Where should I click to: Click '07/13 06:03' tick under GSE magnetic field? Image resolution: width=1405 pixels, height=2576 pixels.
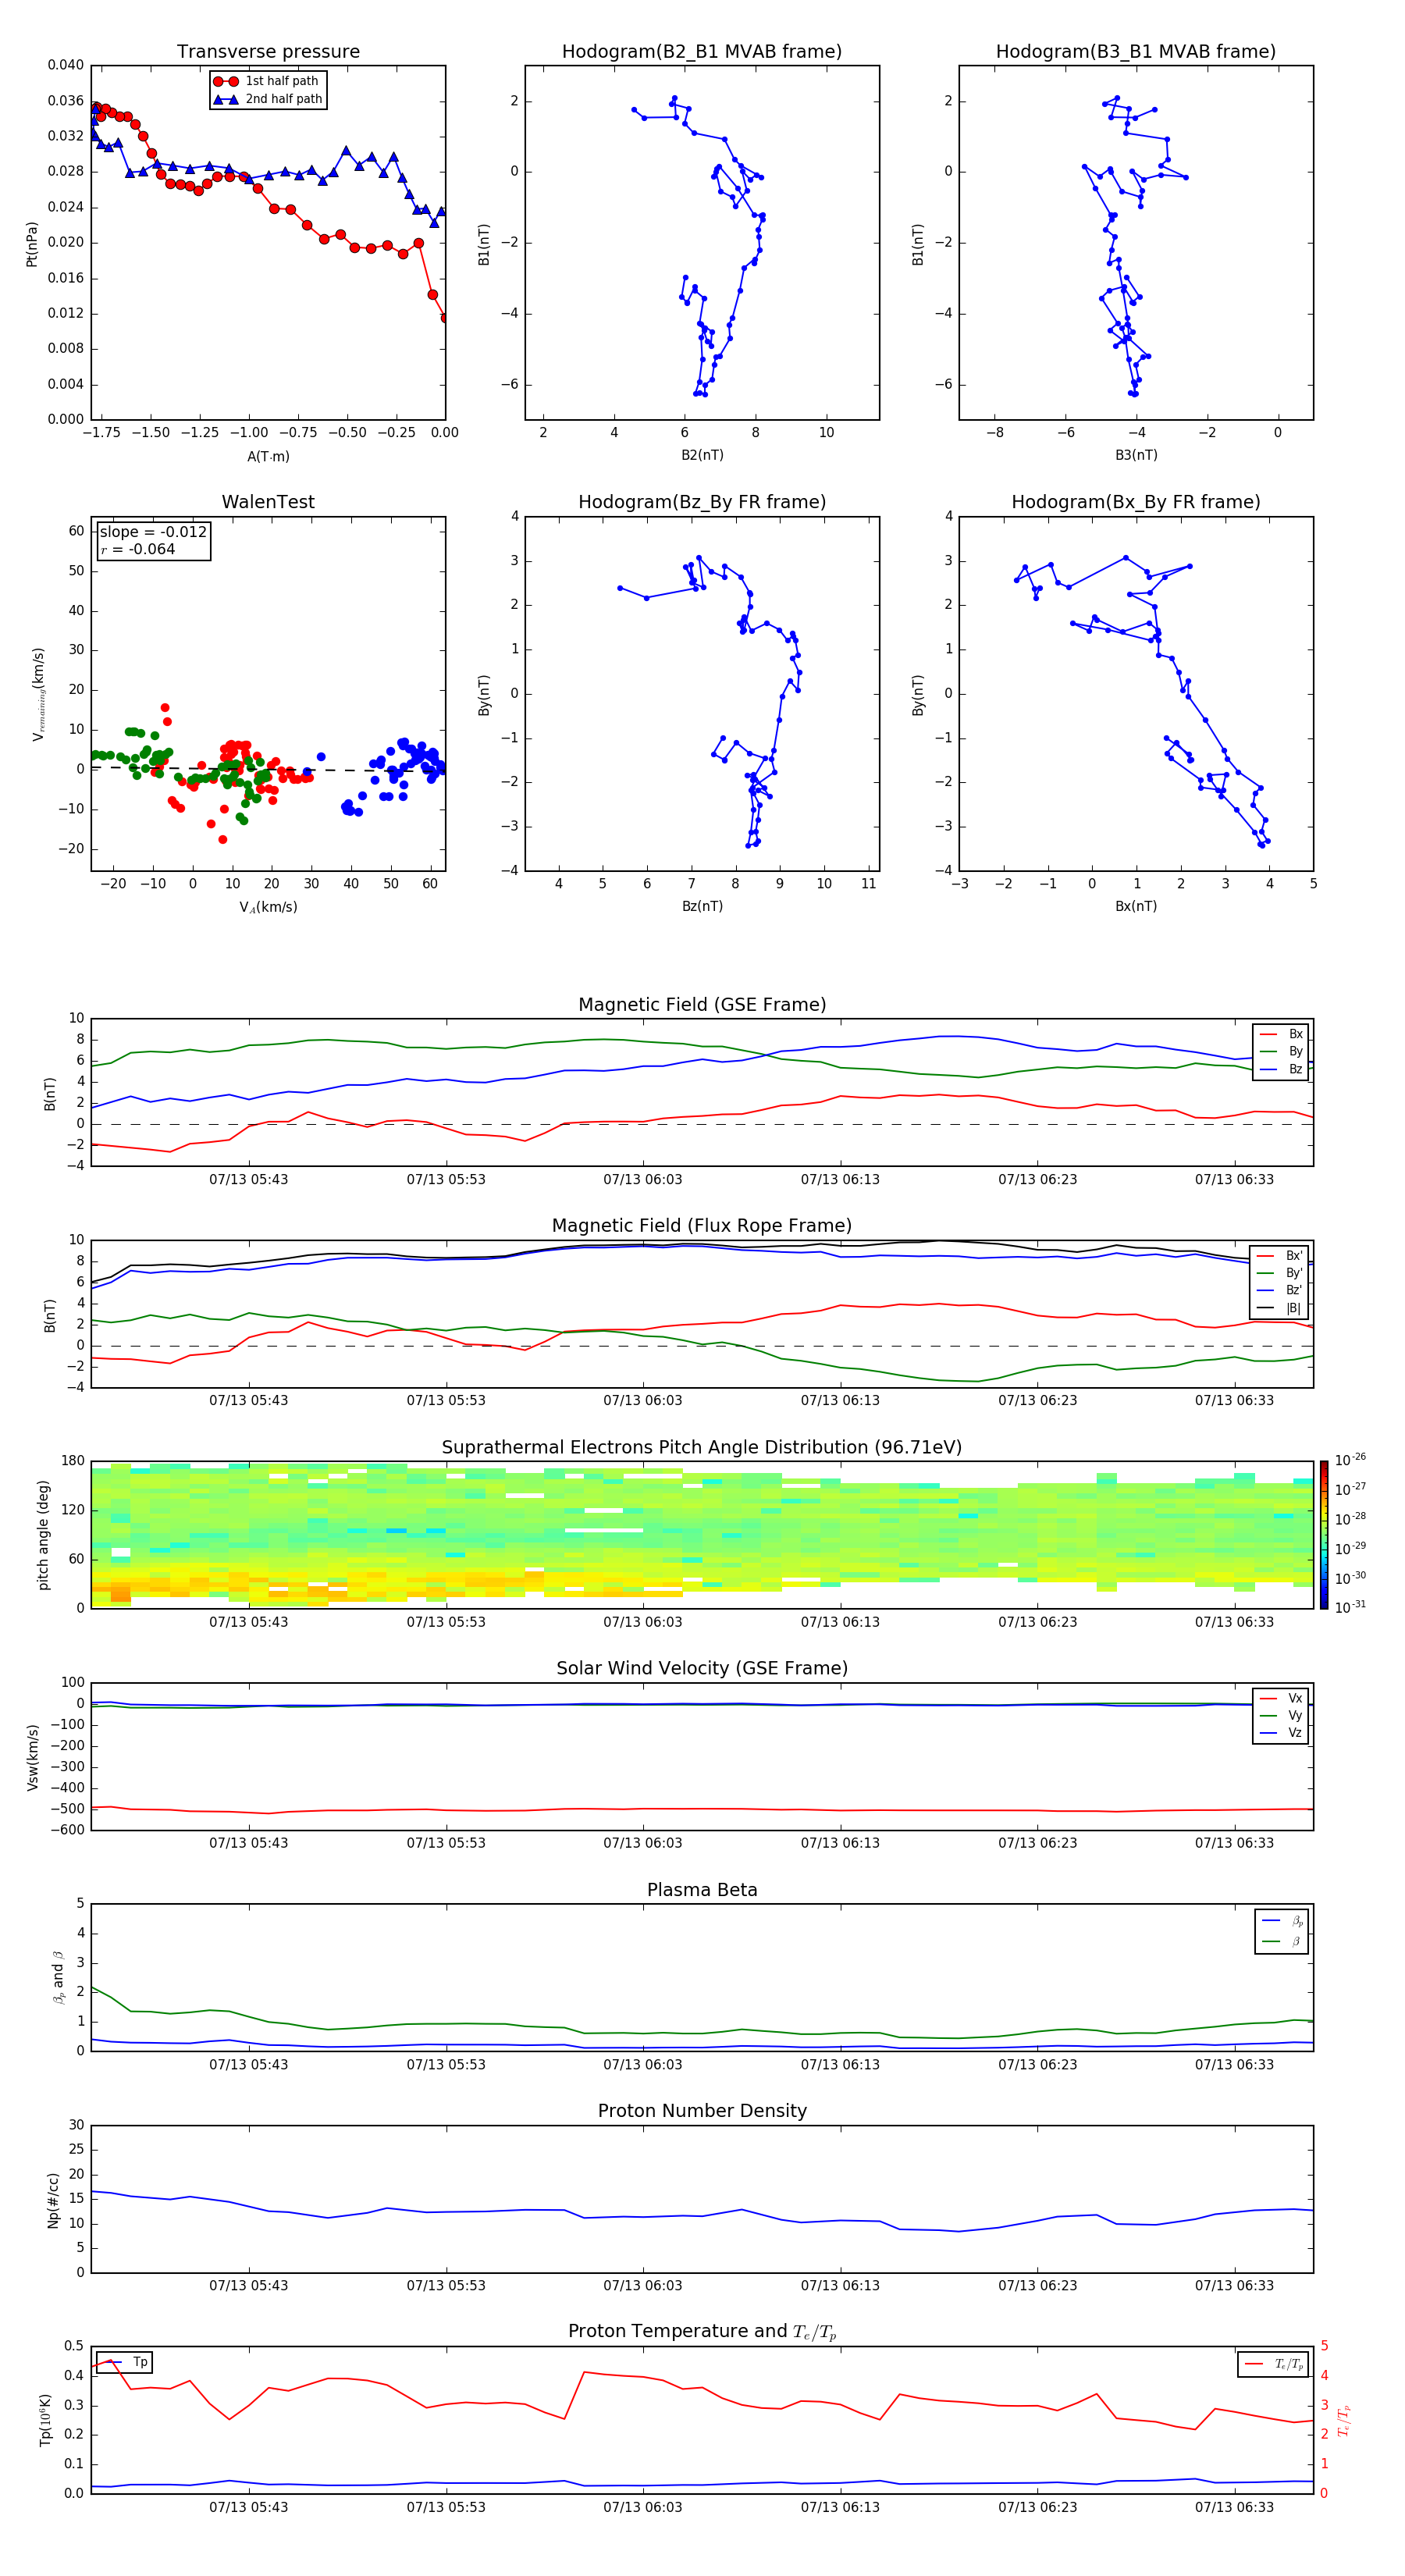pyautogui.click(x=643, y=1180)
